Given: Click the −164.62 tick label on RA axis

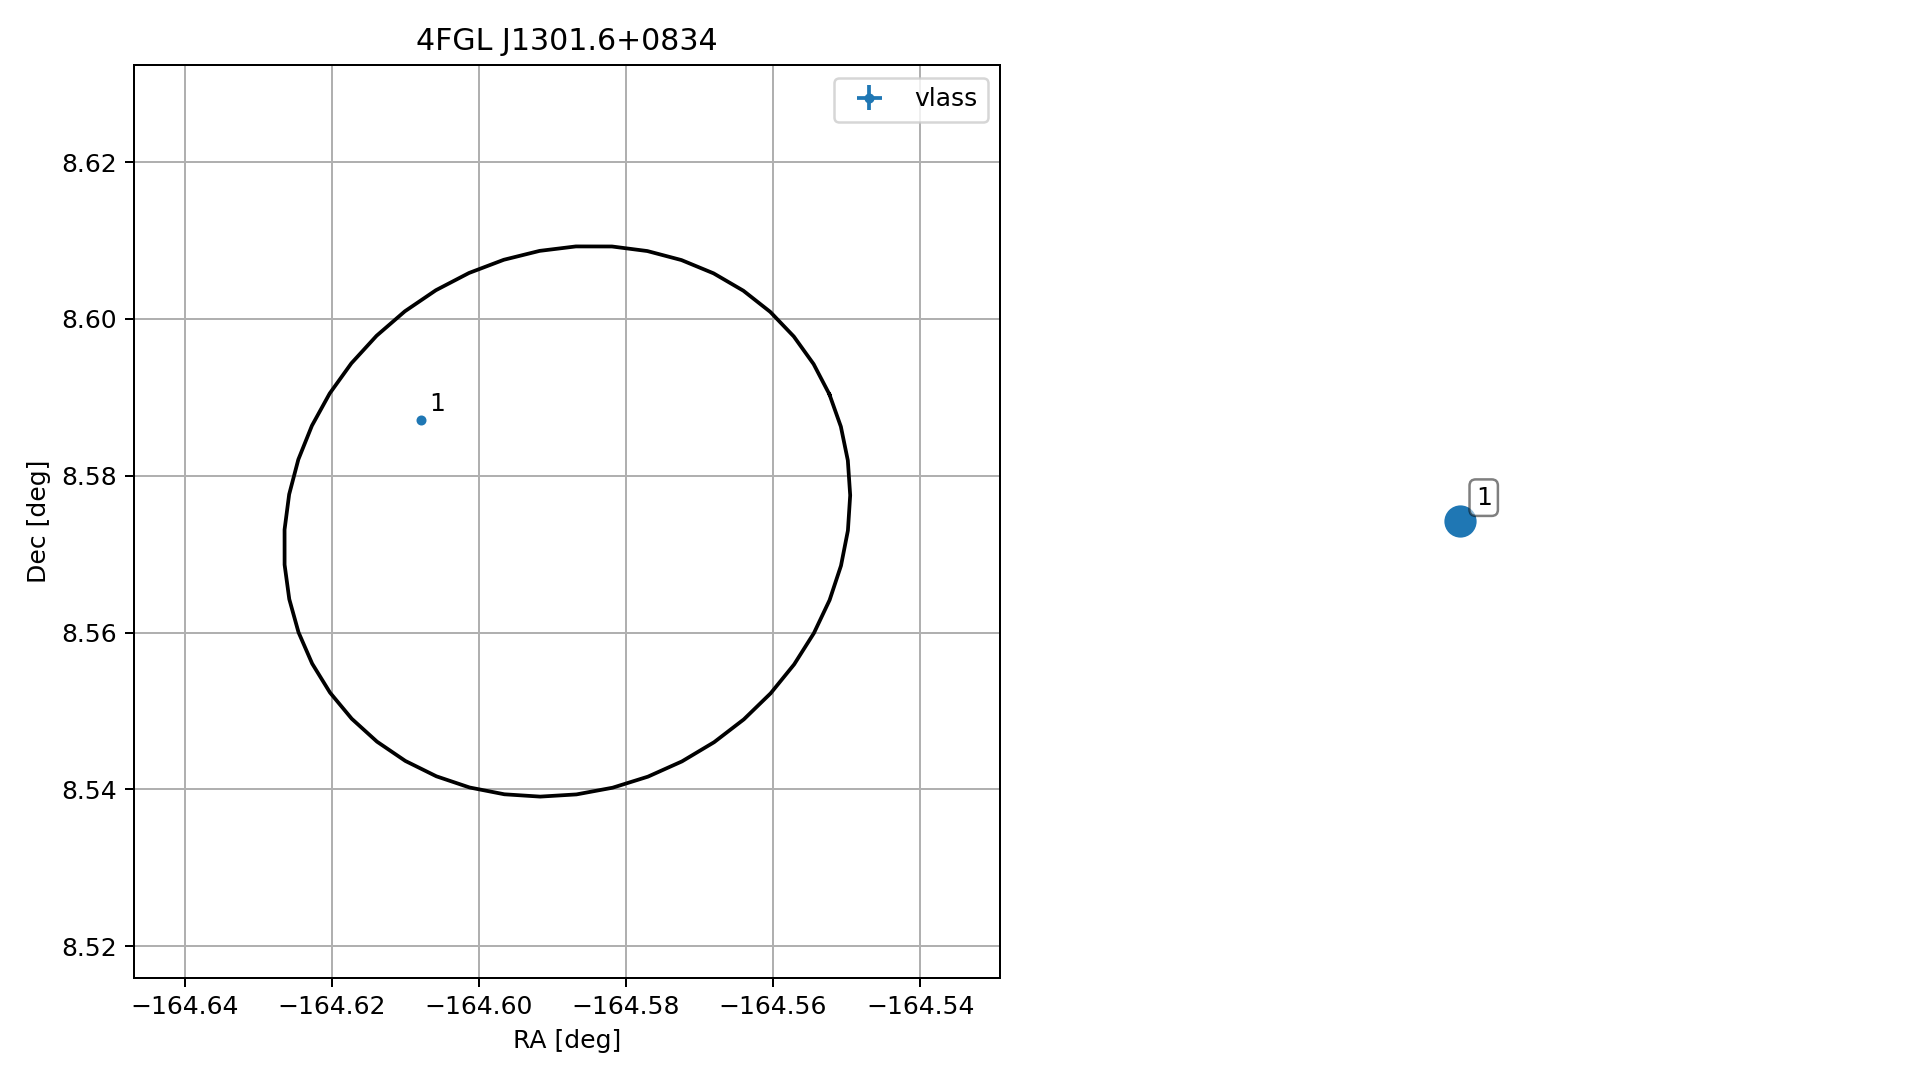Looking at the screenshot, I should tap(332, 1006).
